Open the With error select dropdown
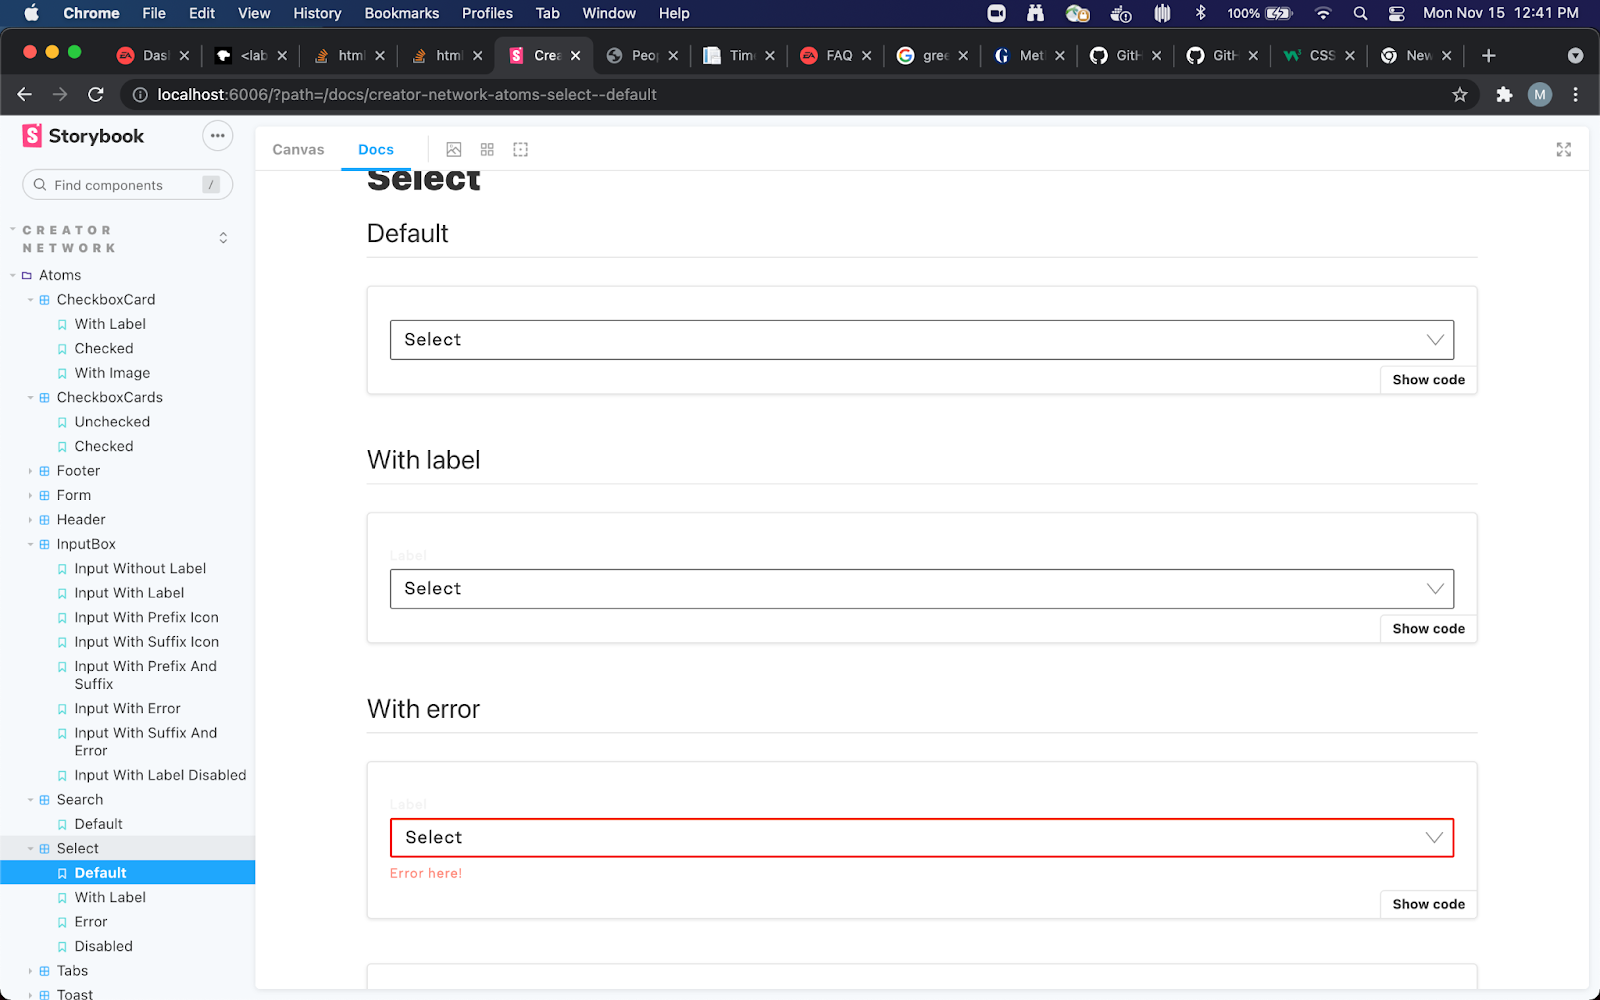This screenshot has height=1000, width=1600. coord(922,838)
